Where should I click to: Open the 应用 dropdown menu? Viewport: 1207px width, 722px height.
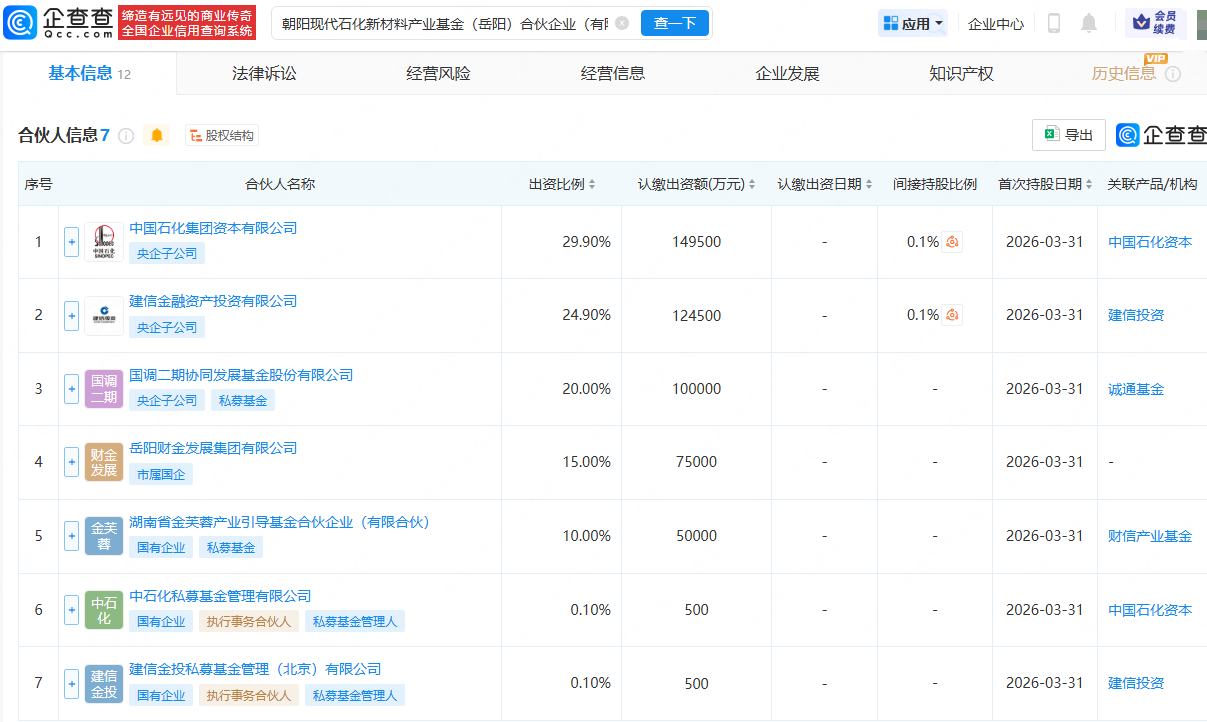tap(913, 23)
